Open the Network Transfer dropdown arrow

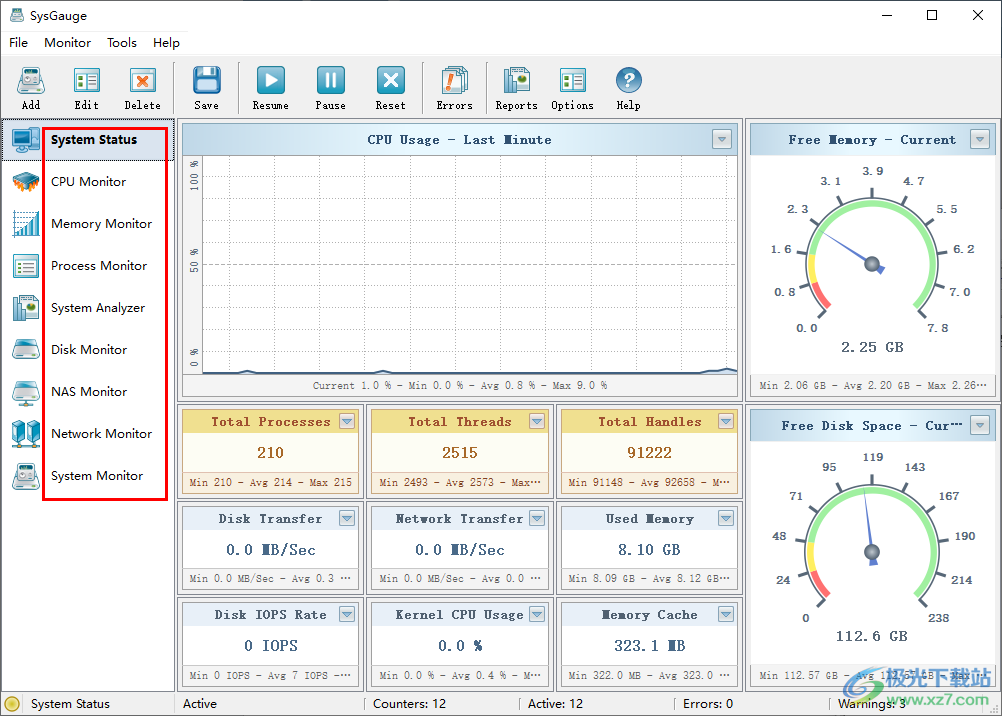537,518
